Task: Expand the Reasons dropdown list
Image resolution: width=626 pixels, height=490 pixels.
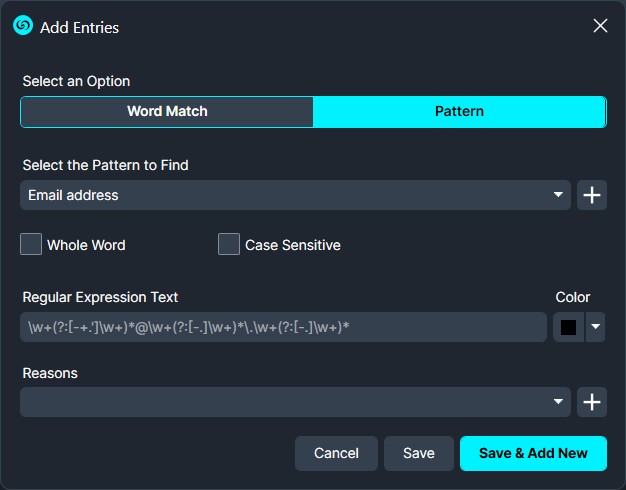Action: tap(290, 402)
